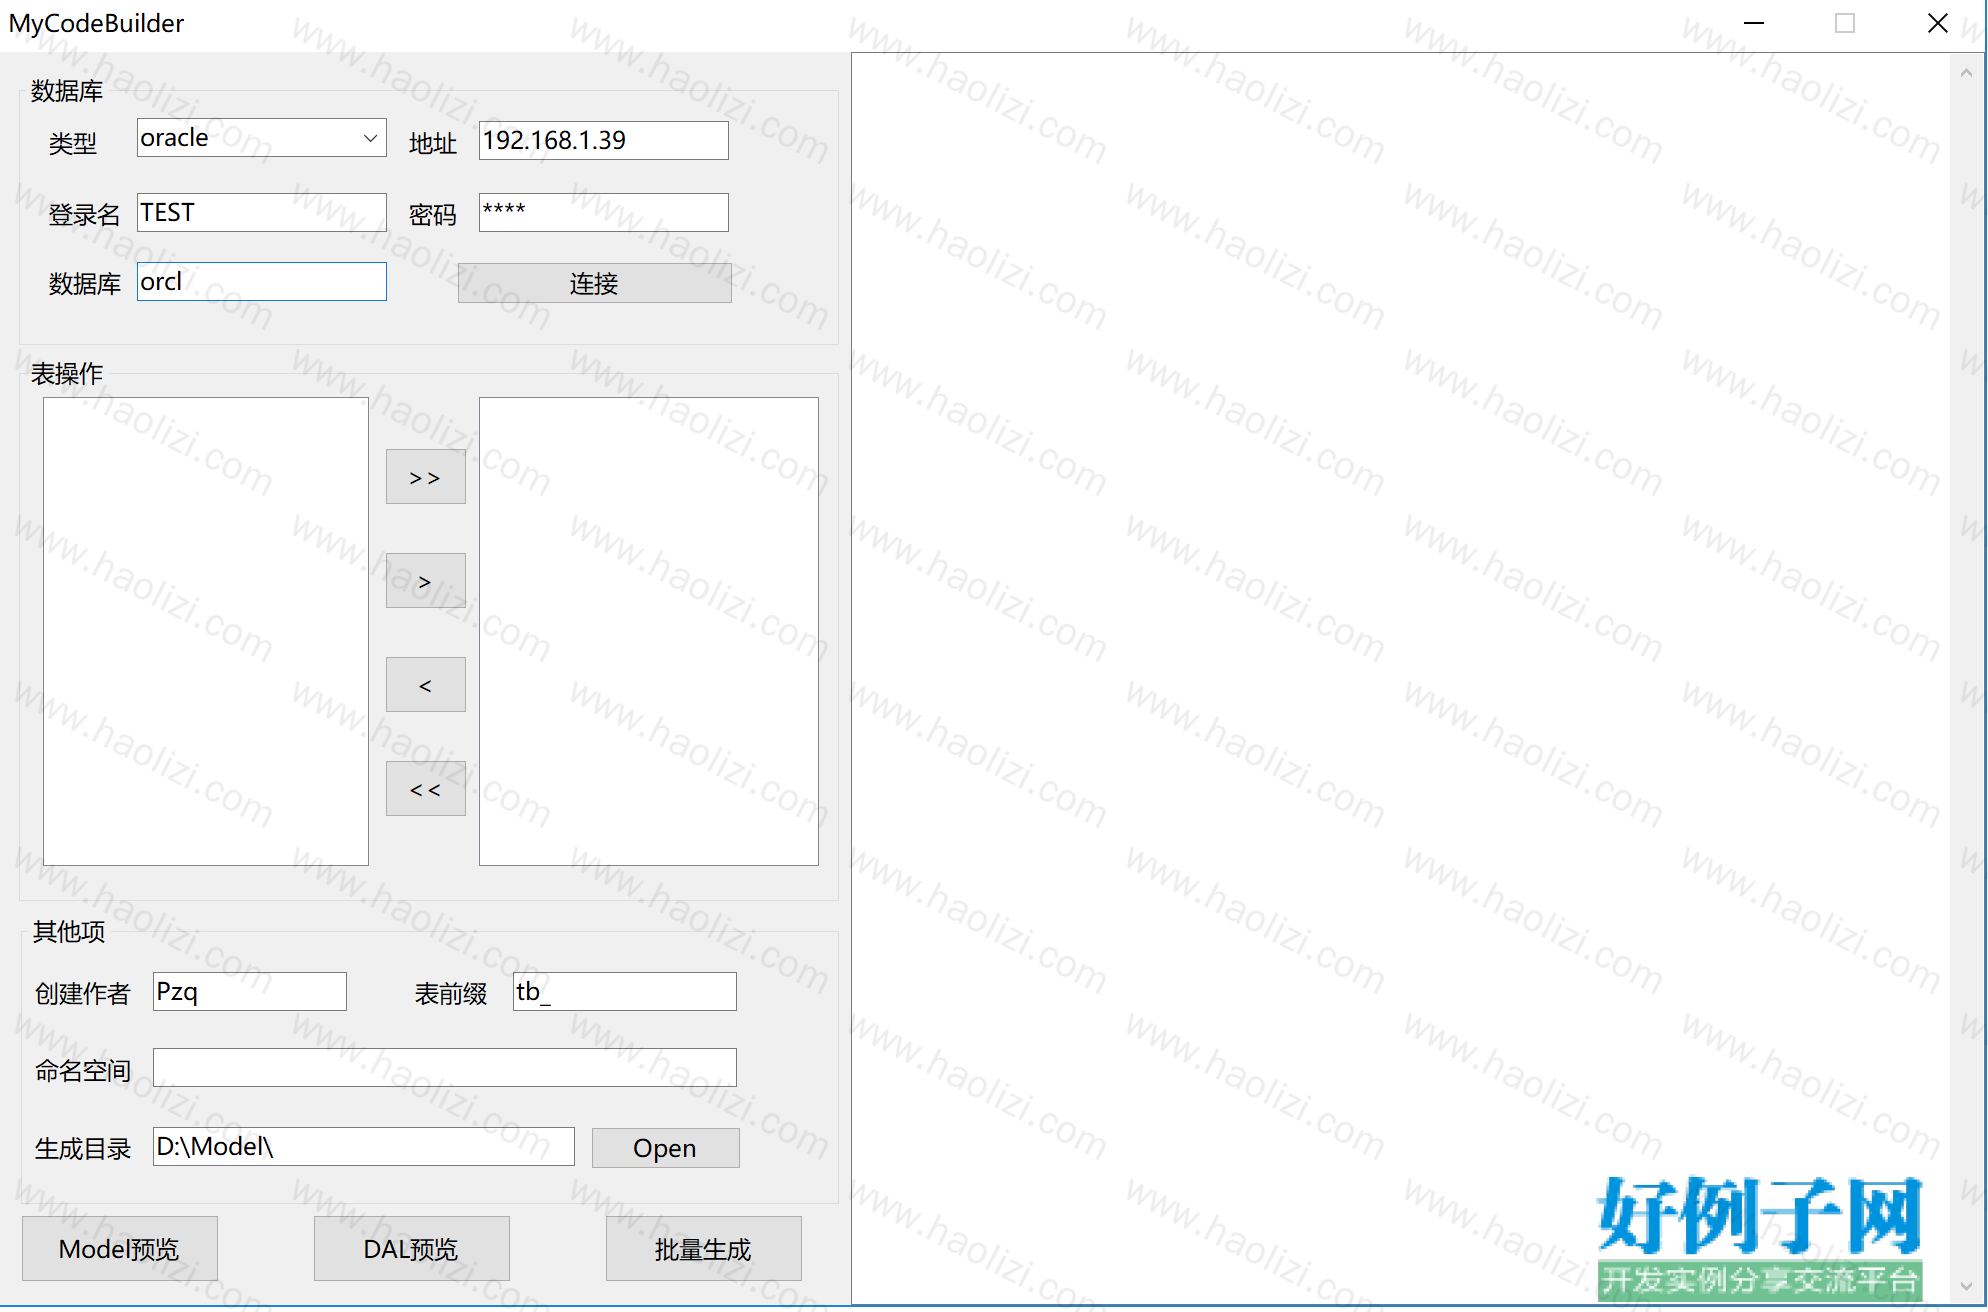Focus the empty 命名空间 namespace field
Viewport: 1988px width, 1312px height.
(x=444, y=1067)
